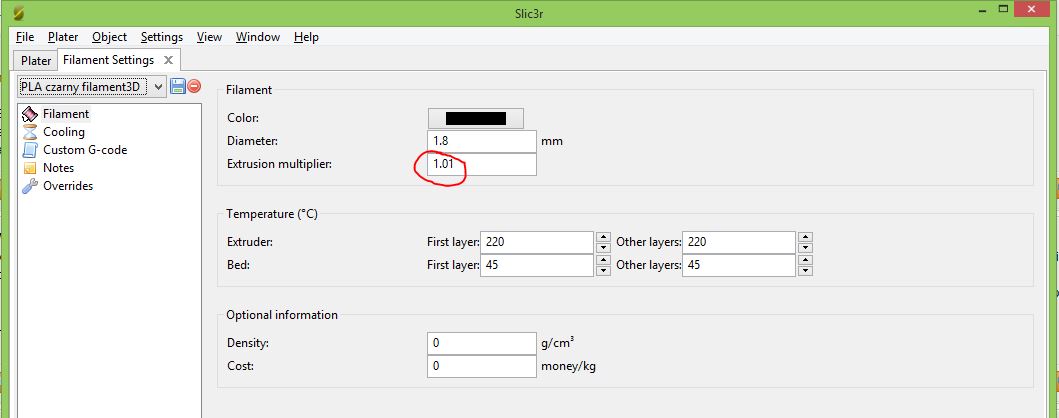
Task: Click the save preset floppy disk icon
Action: [x=178, y=87]
